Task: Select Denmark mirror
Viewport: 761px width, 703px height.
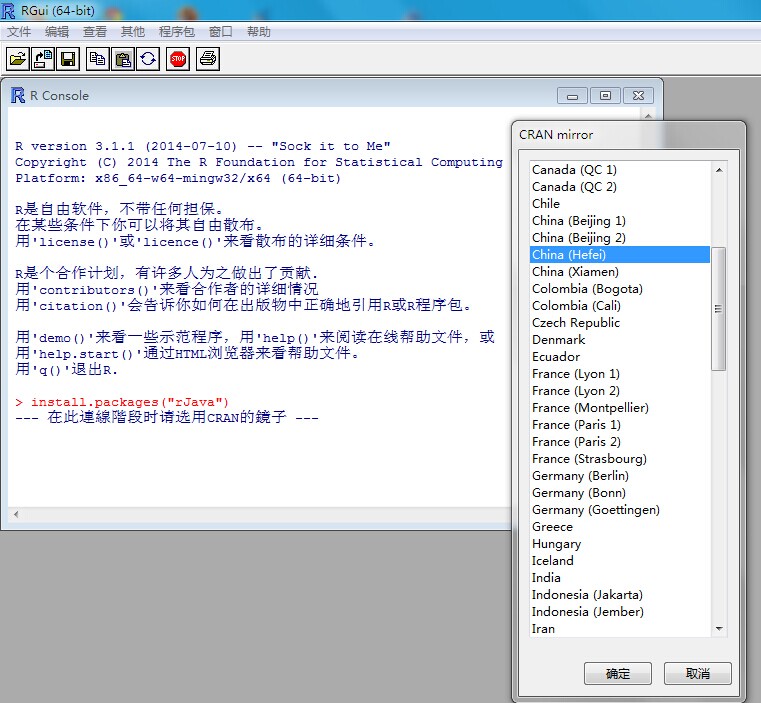Action: (x=620, y=340)
